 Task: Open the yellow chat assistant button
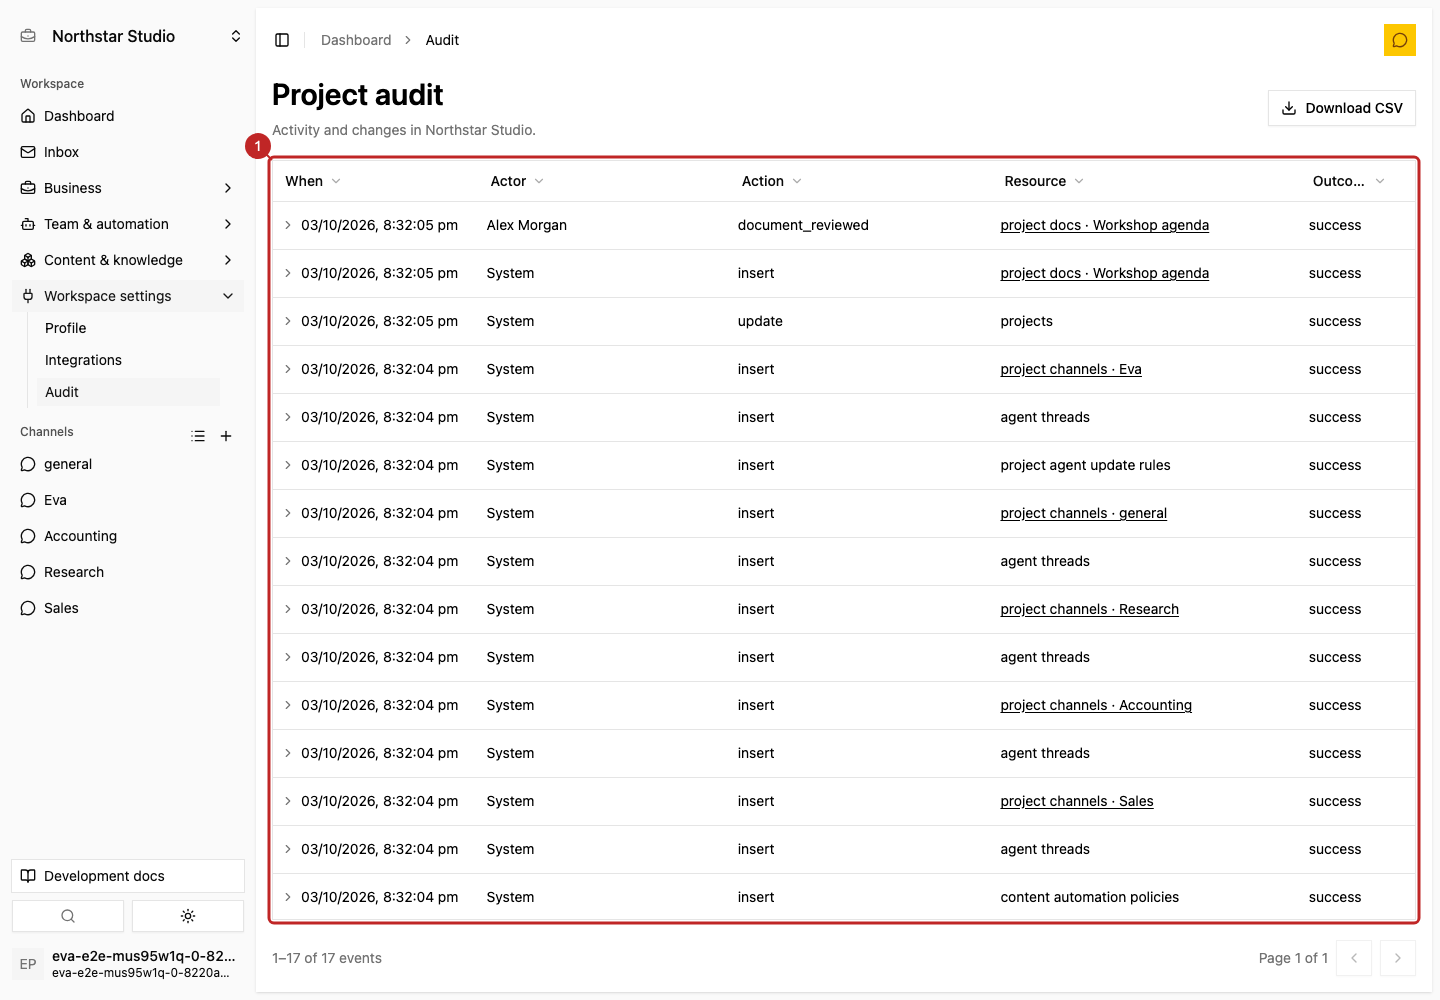pyautogui.click(x=1400, y=40)
